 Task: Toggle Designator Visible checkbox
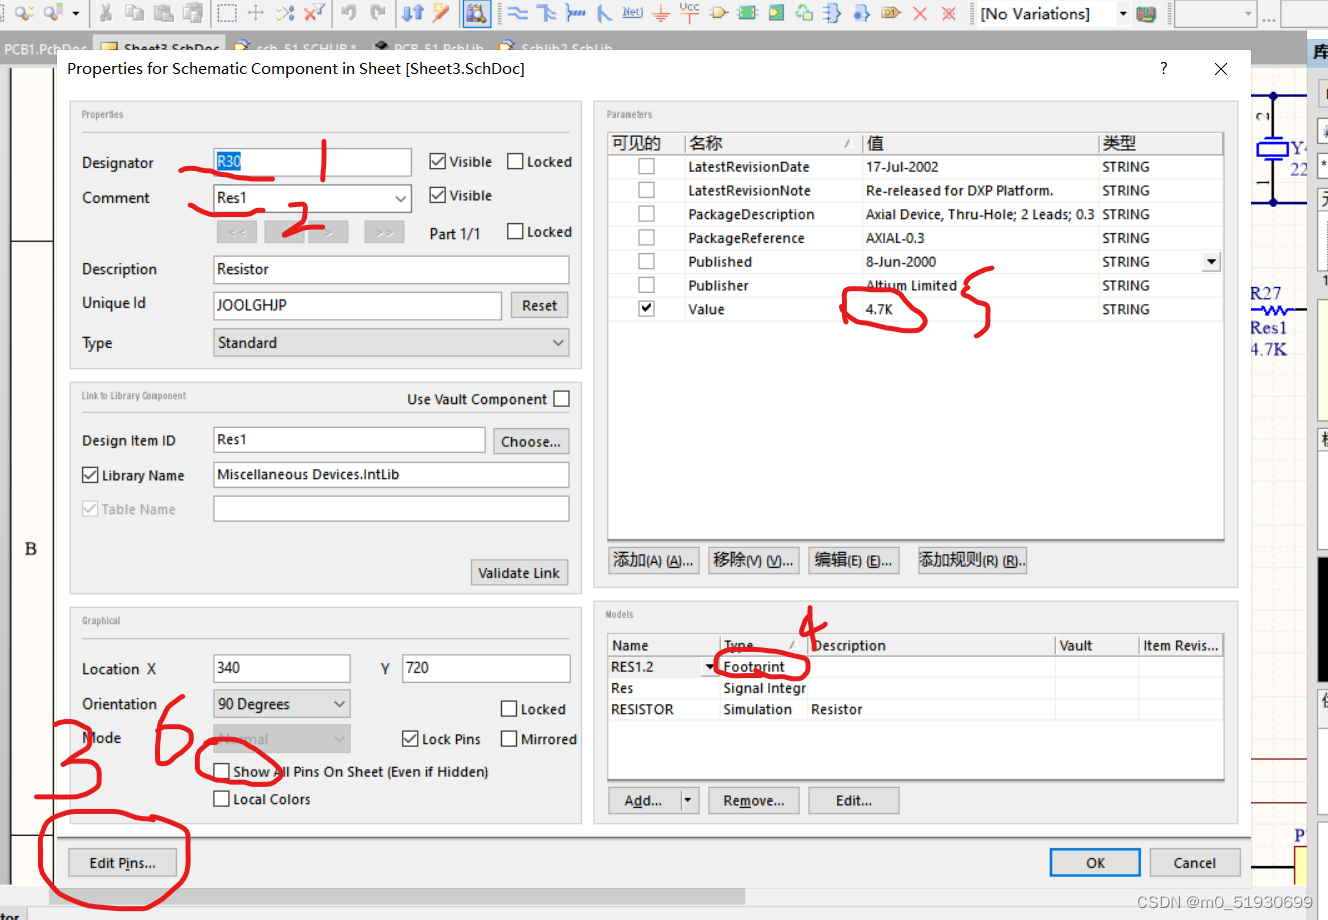(x=437, y=161)
